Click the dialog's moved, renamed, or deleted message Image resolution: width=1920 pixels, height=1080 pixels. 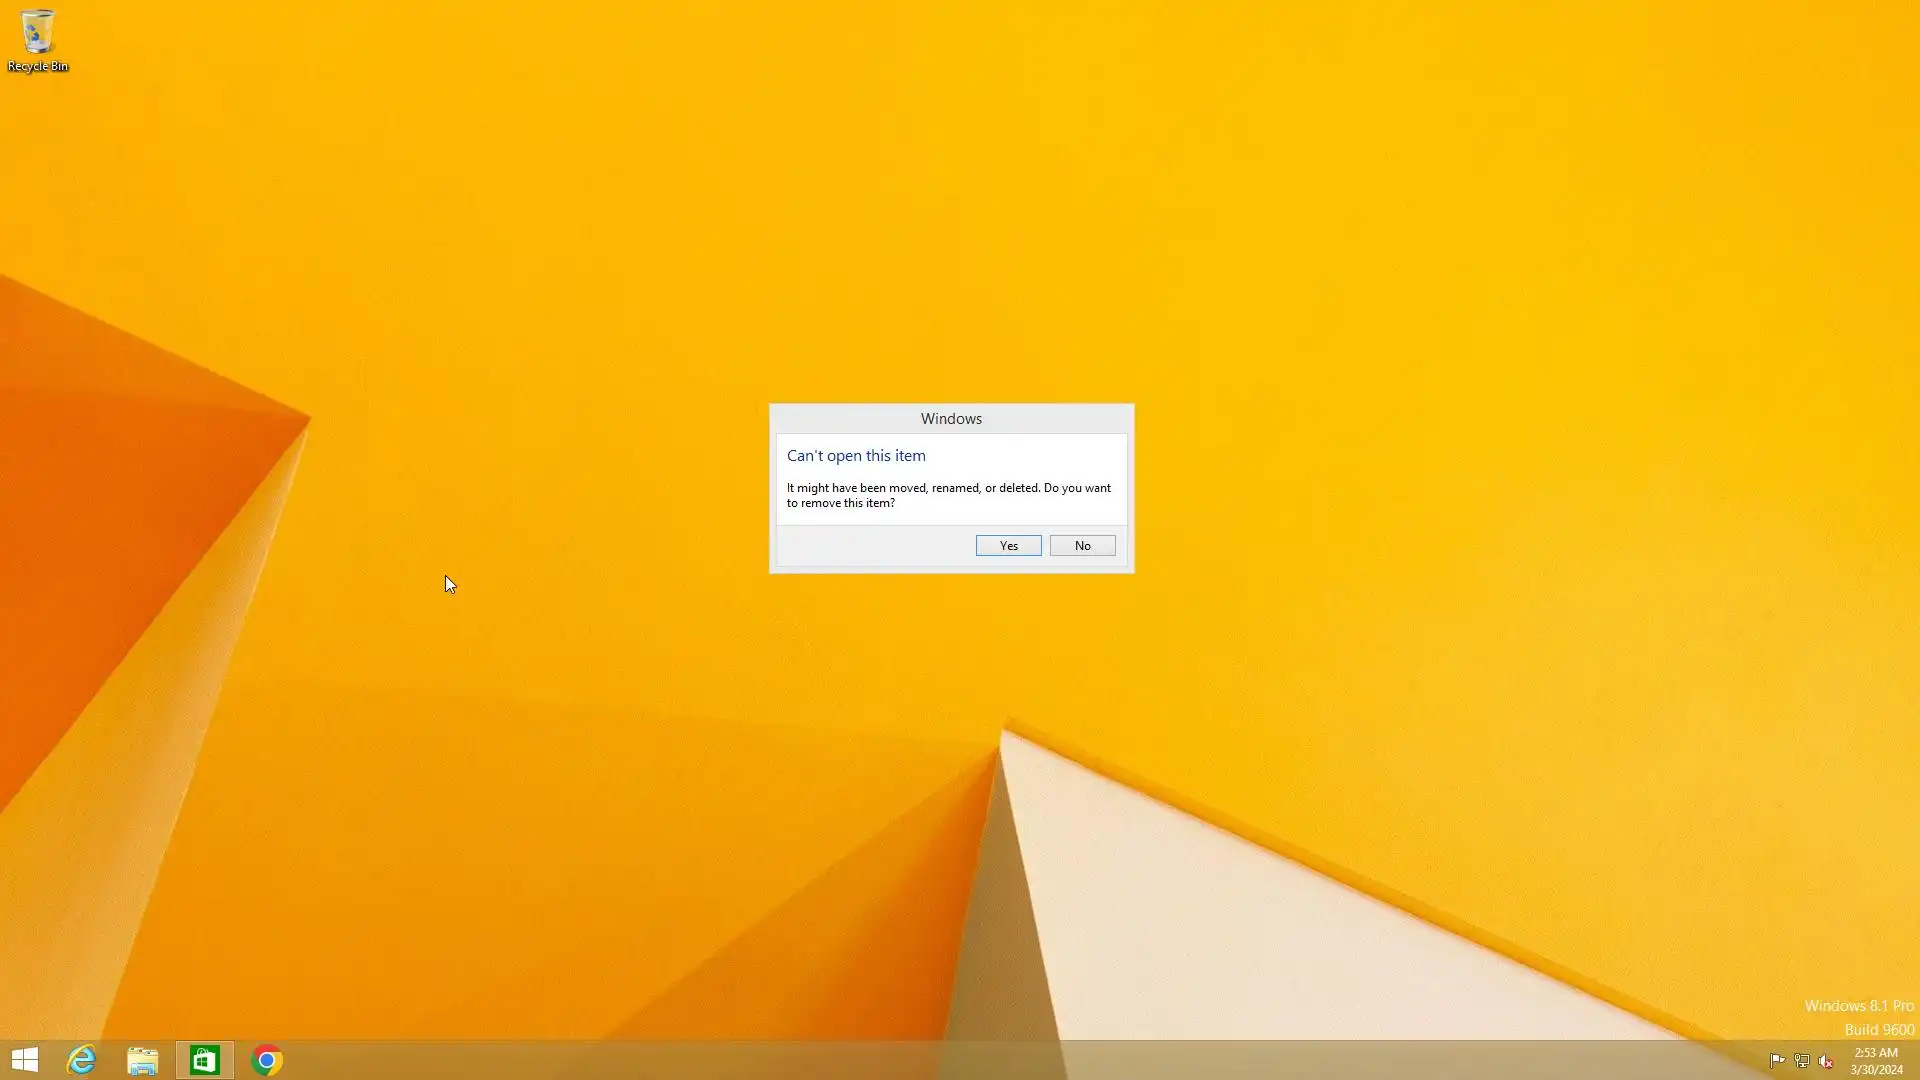point(948,495)
